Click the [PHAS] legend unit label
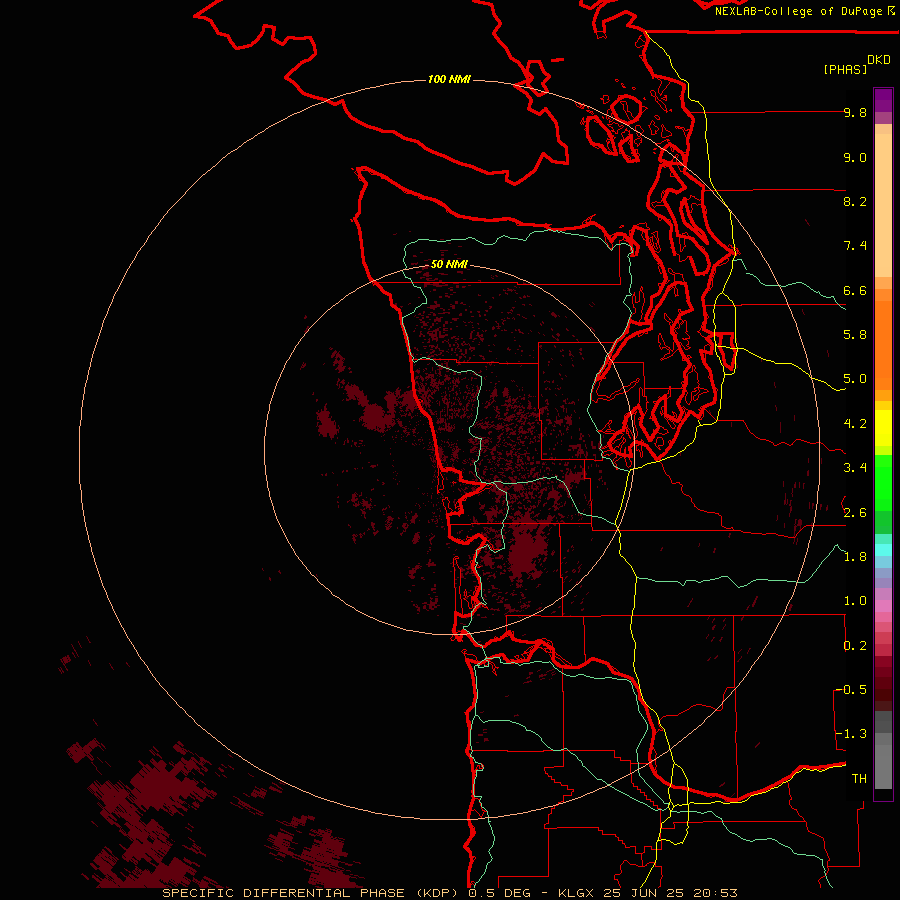 point(845,69)
